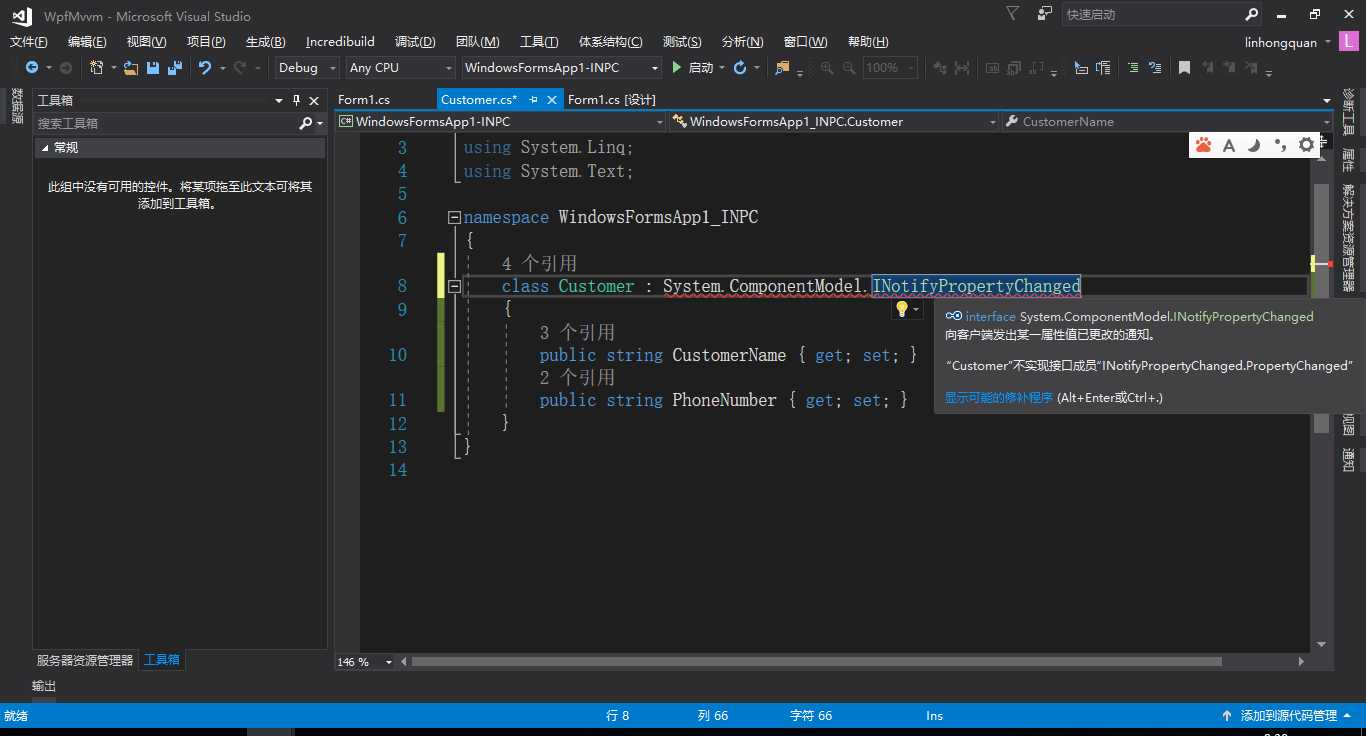Click the linhongquan account avatar
This screenshot has width=1366, height=736.
tap(1349, 42)
